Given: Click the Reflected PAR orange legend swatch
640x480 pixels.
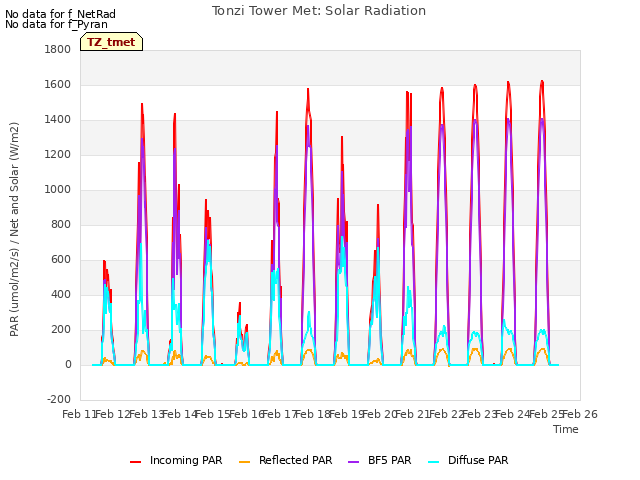Looking at the screenshot, I should [244, 462].
